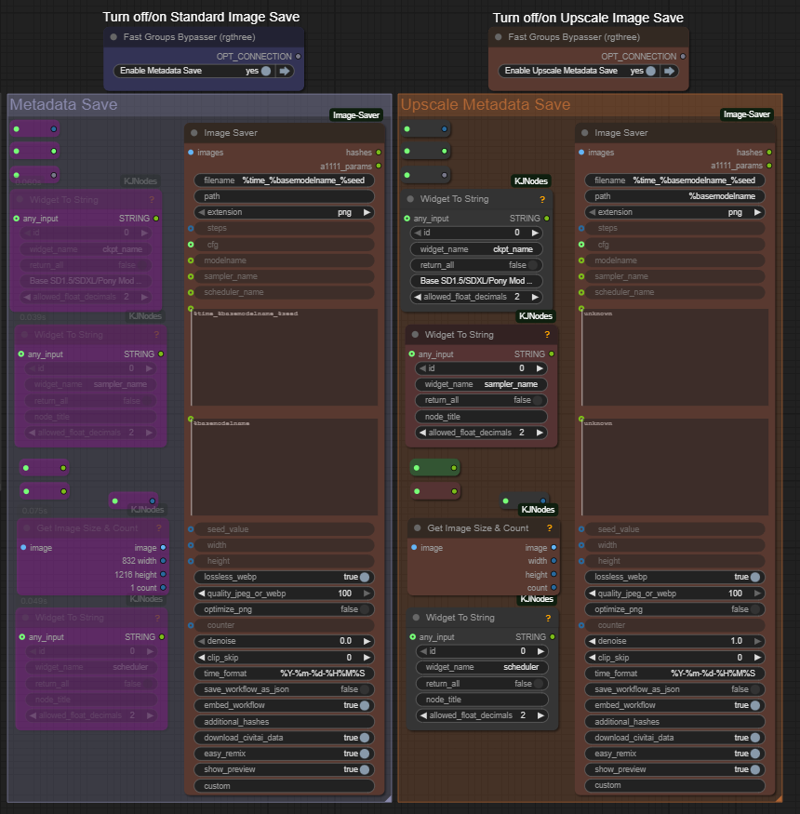The width and height of the screenshot is (800, 814).
Task: Next extension option arrow in Metadata Save Image Saver
Action: pos(367,212)
